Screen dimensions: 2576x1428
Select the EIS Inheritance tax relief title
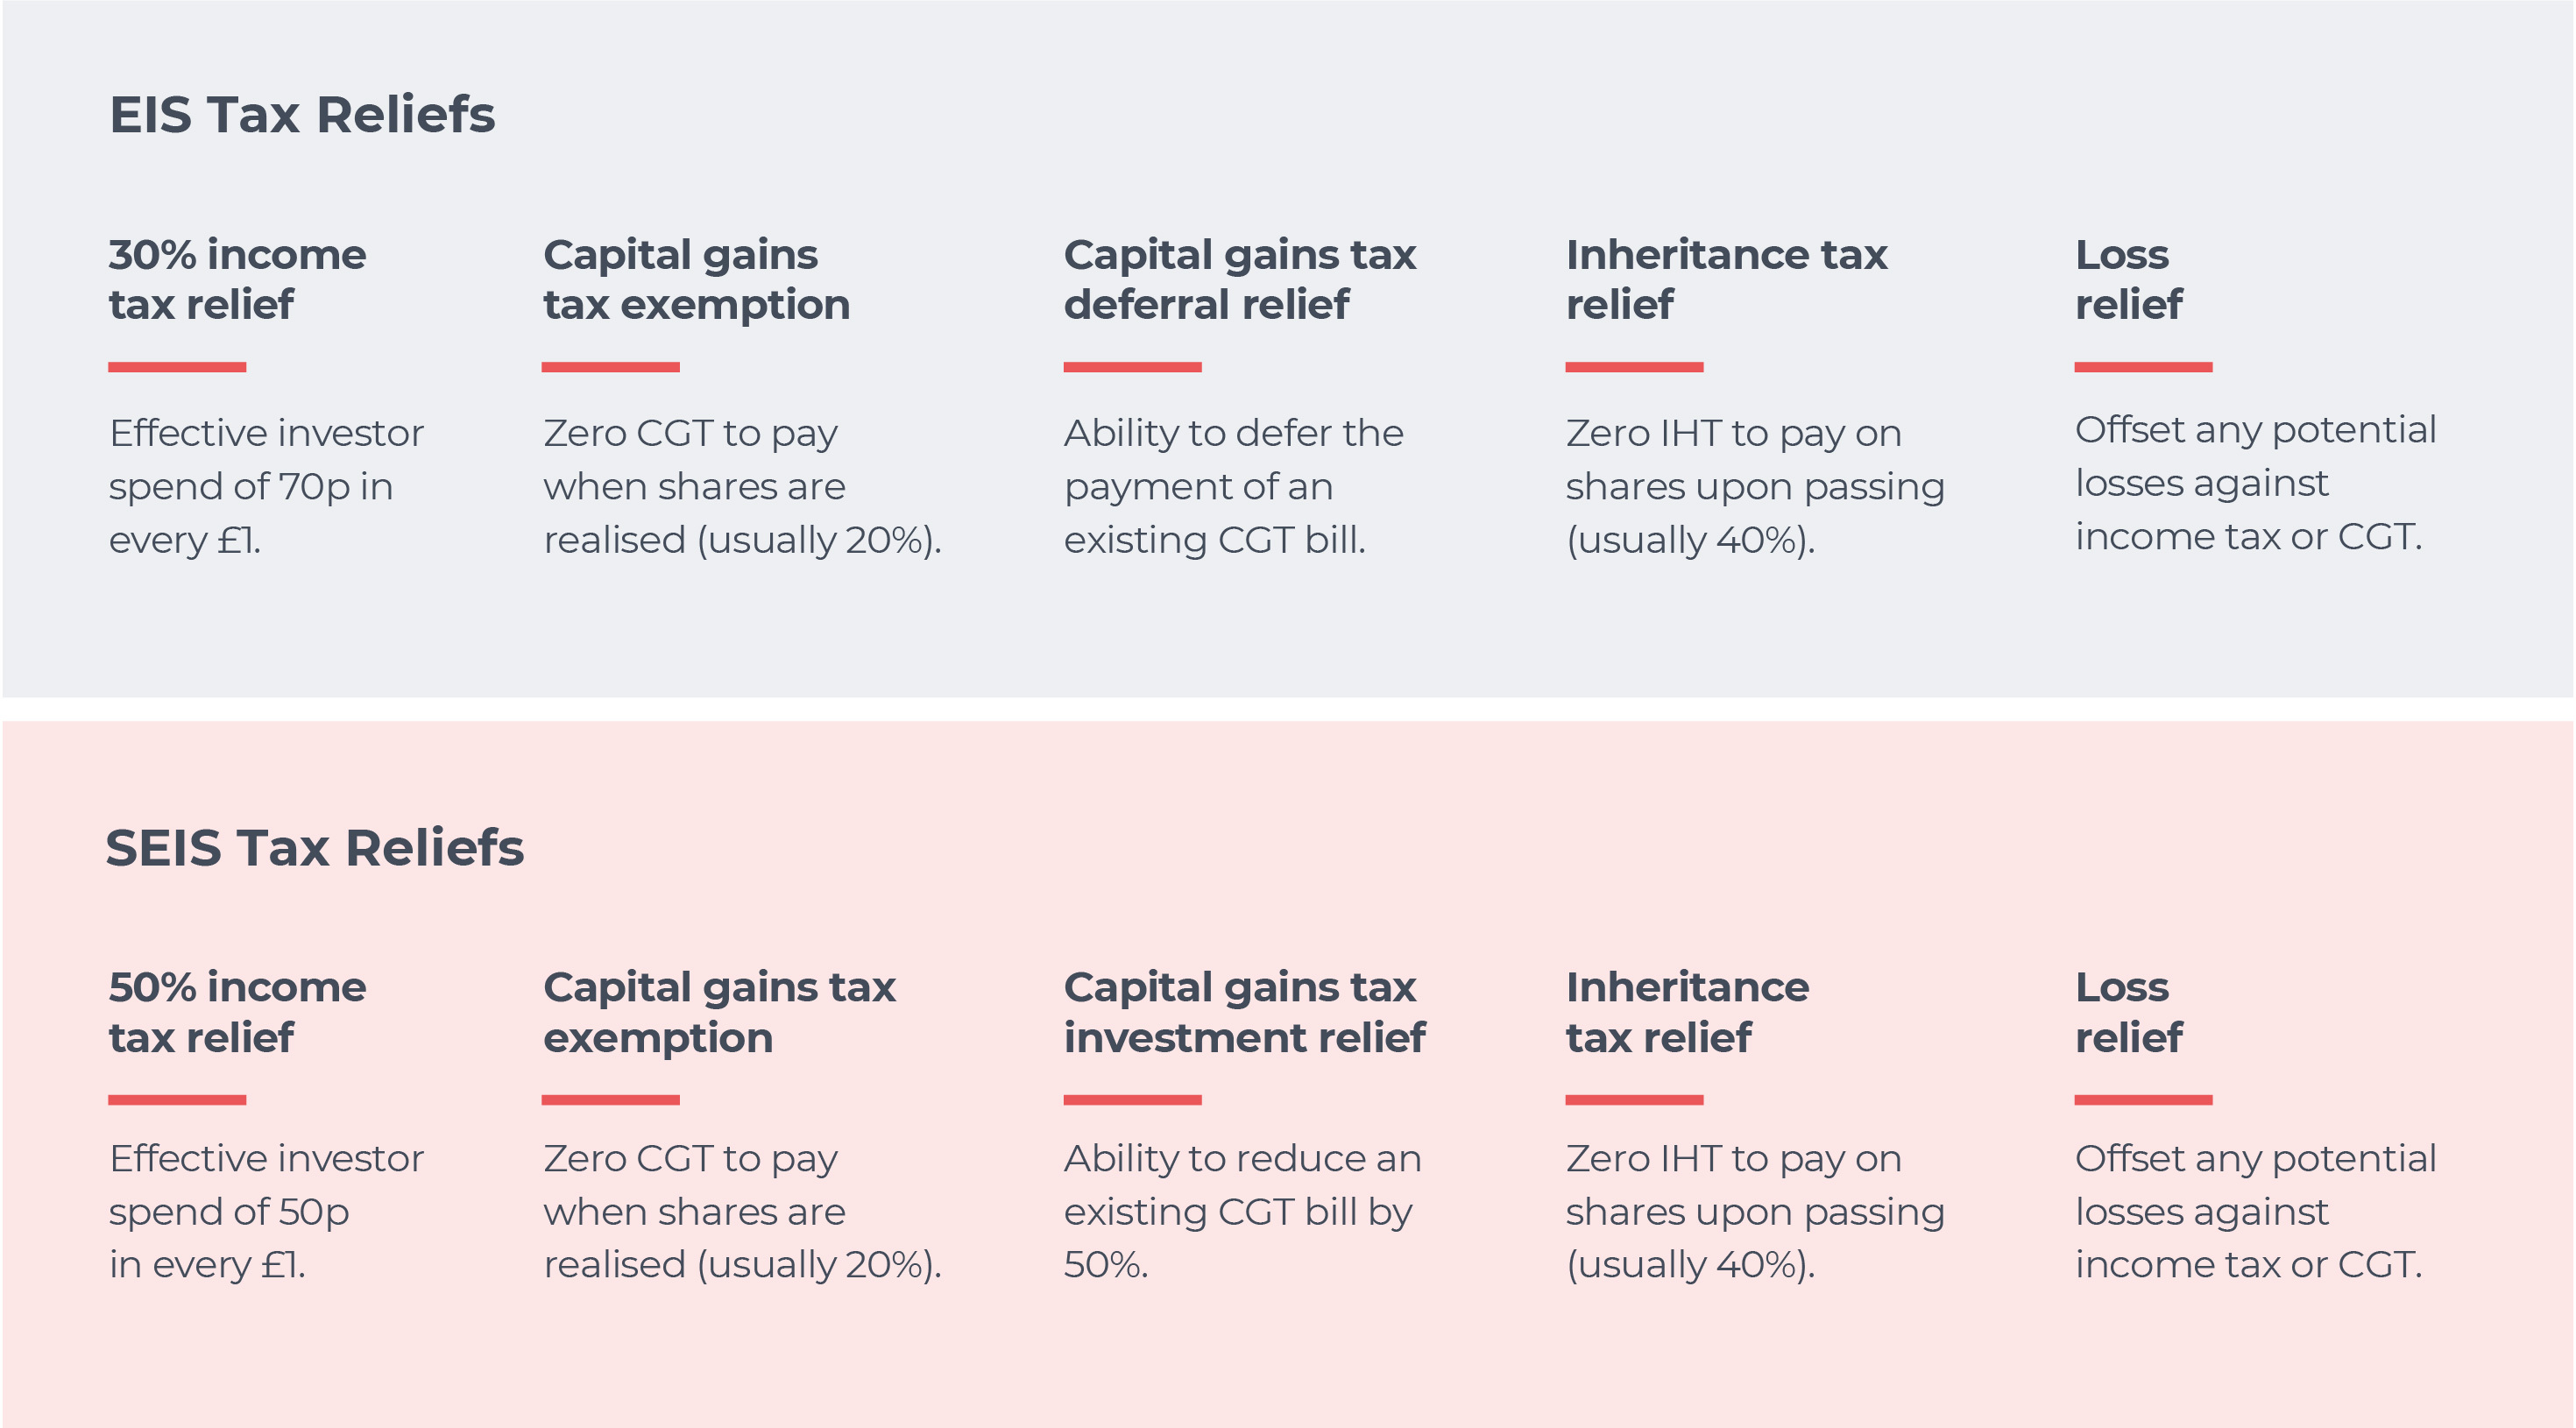click(1726, 279)
